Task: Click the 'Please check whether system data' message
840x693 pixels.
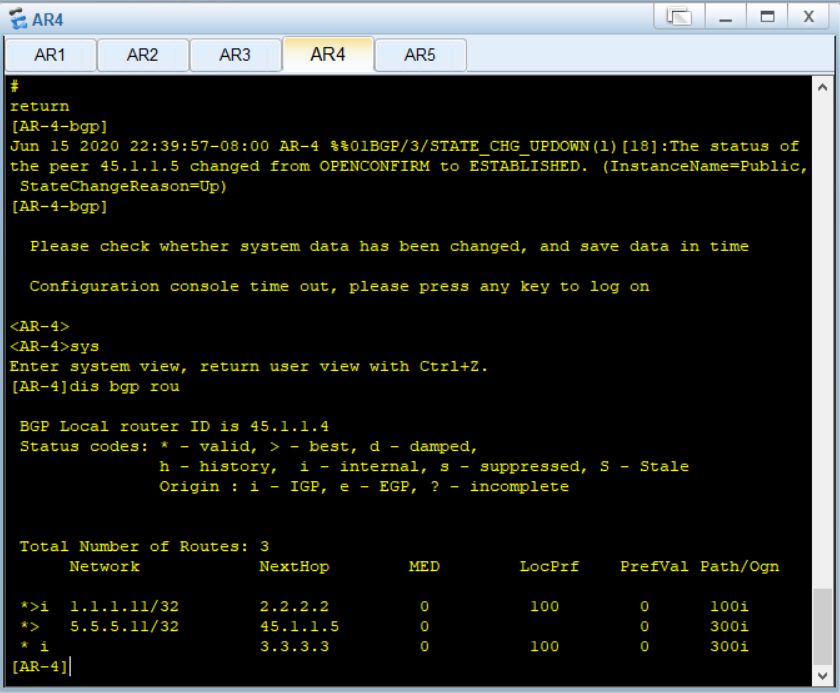Action: pyautogui.click(x=389, y=246)
